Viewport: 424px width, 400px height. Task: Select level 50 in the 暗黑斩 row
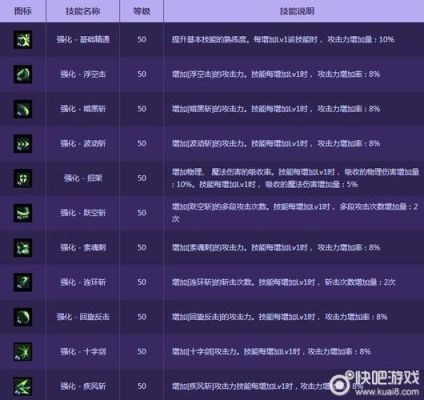coord(142,109)
